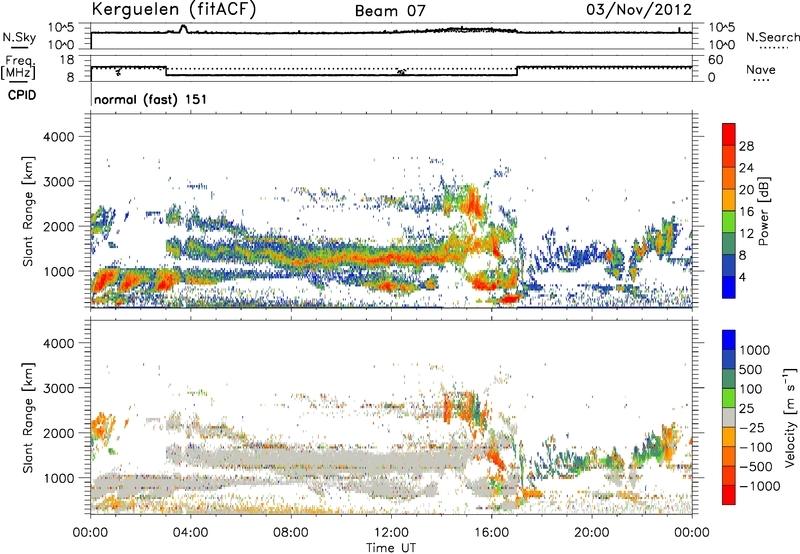Click the 1000 tick on the velocity panel
The image size is (800, 554).
click(x=58, y=478)
